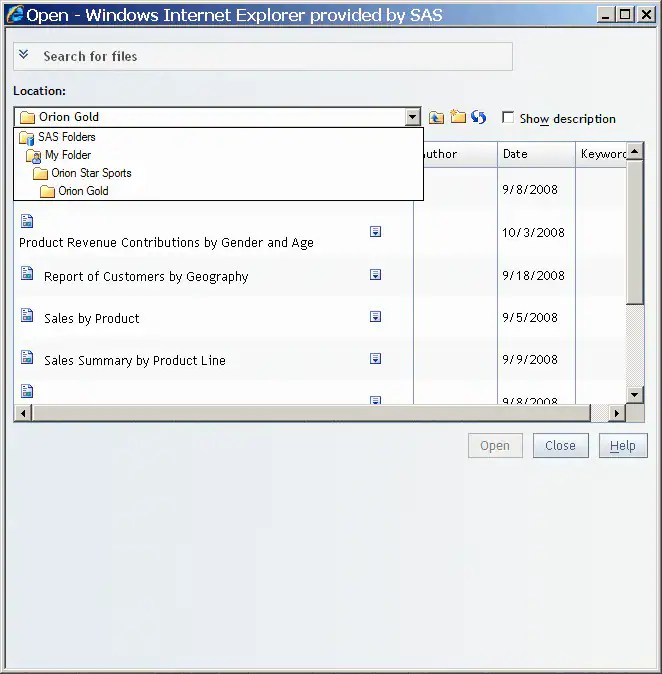Viewport: 662px width, 674px height.
Task: Click the 10/3/2008 date cell
Action: (x=533, y=233)
